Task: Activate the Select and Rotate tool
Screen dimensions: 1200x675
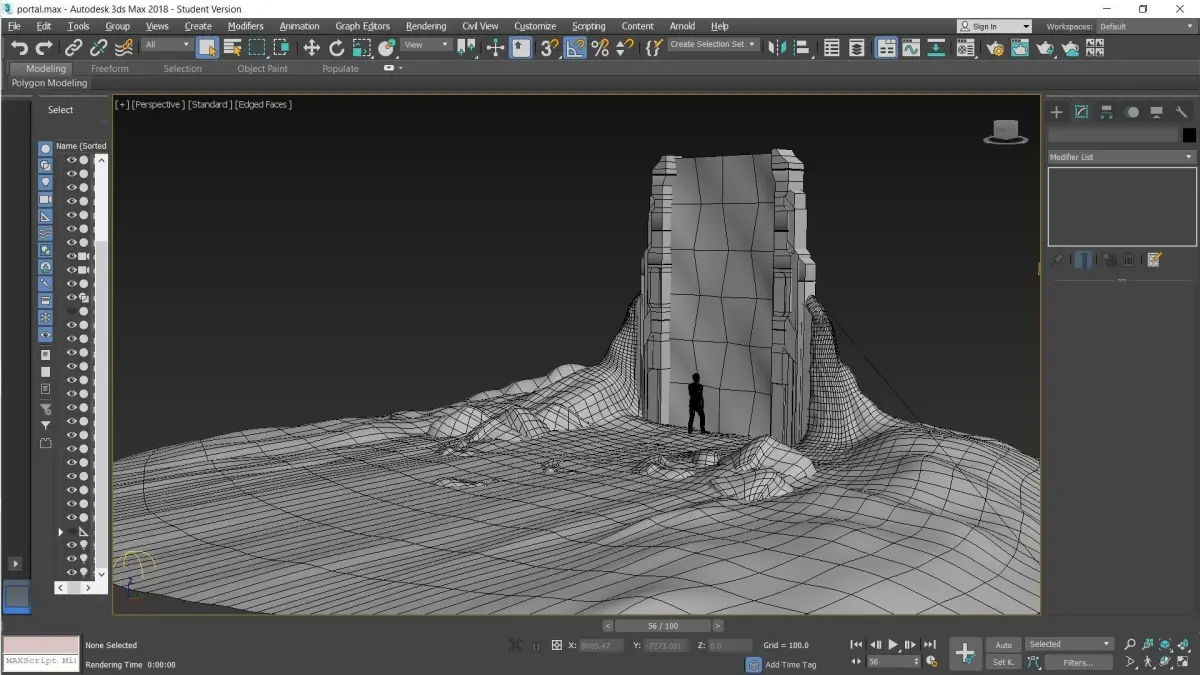Action: (337, 47)
